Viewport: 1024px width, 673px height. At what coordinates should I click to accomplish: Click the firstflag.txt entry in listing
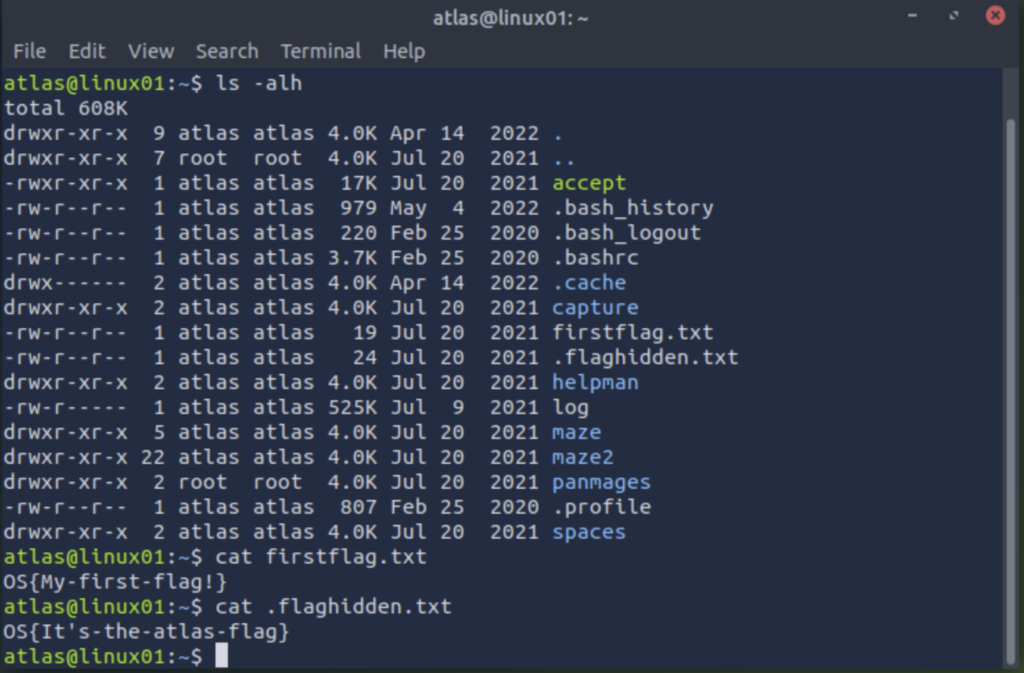633,332
